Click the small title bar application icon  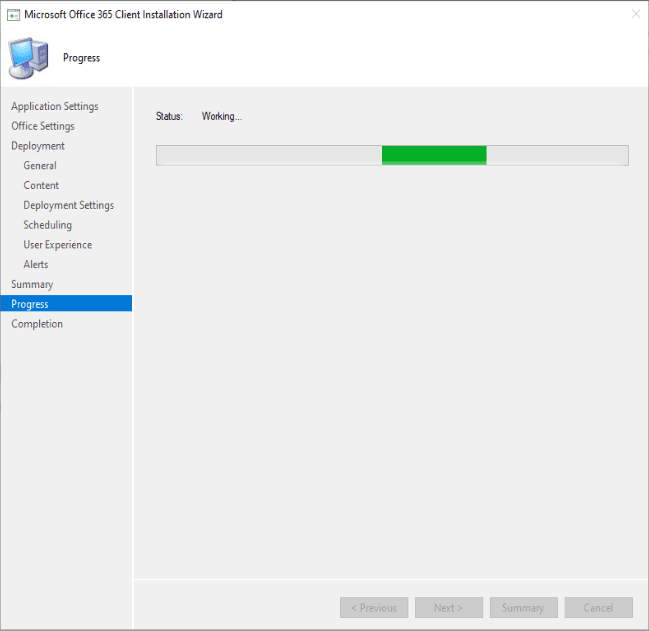pos(14,14)
